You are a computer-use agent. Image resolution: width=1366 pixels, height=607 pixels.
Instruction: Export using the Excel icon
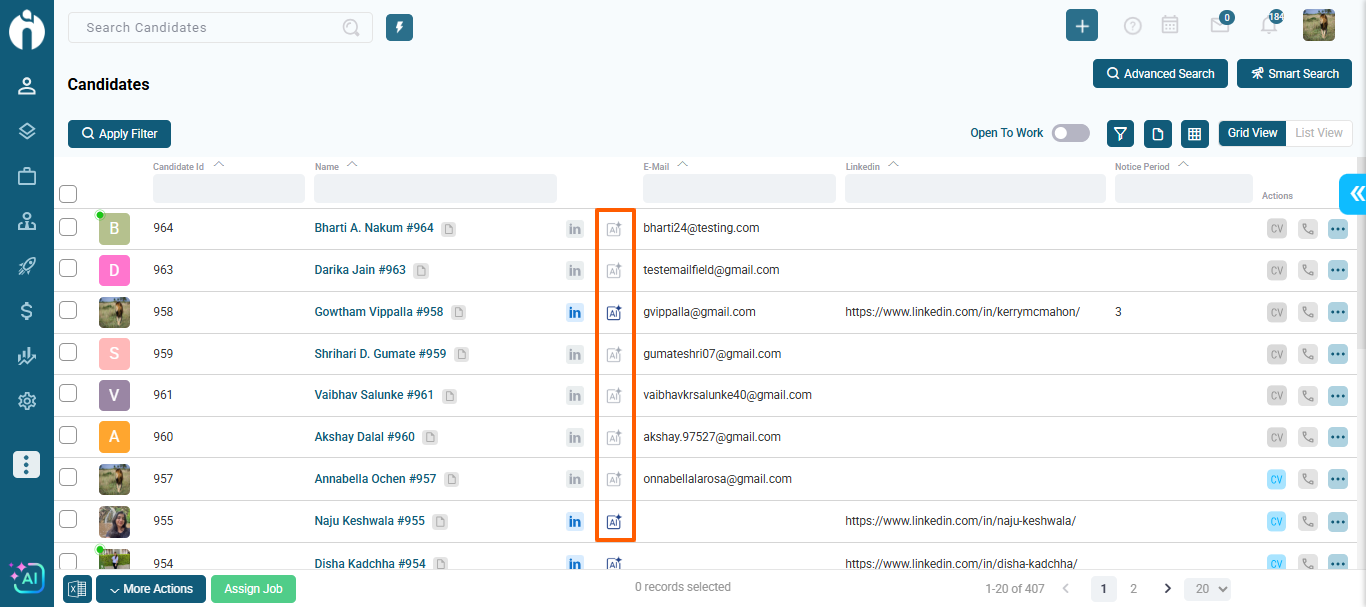pyautogui.click(x=77, y=589)
